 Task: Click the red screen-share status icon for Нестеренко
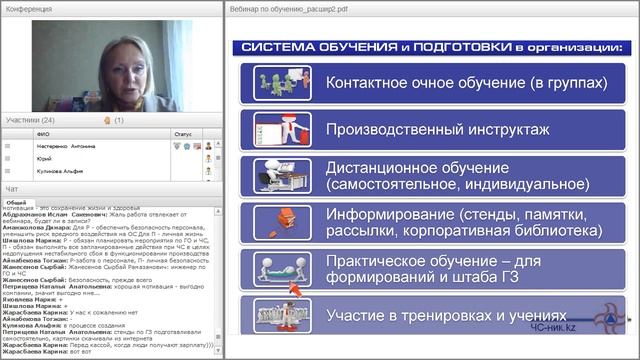197,146
